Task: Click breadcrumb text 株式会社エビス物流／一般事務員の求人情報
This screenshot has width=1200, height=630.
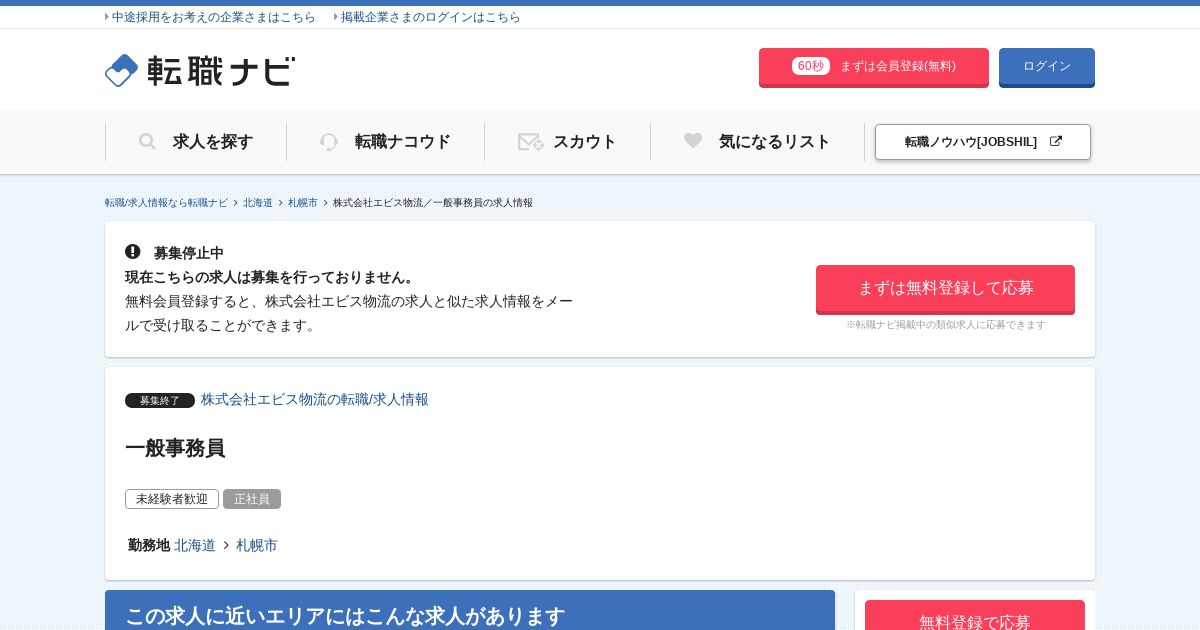Action: point(433,203)
